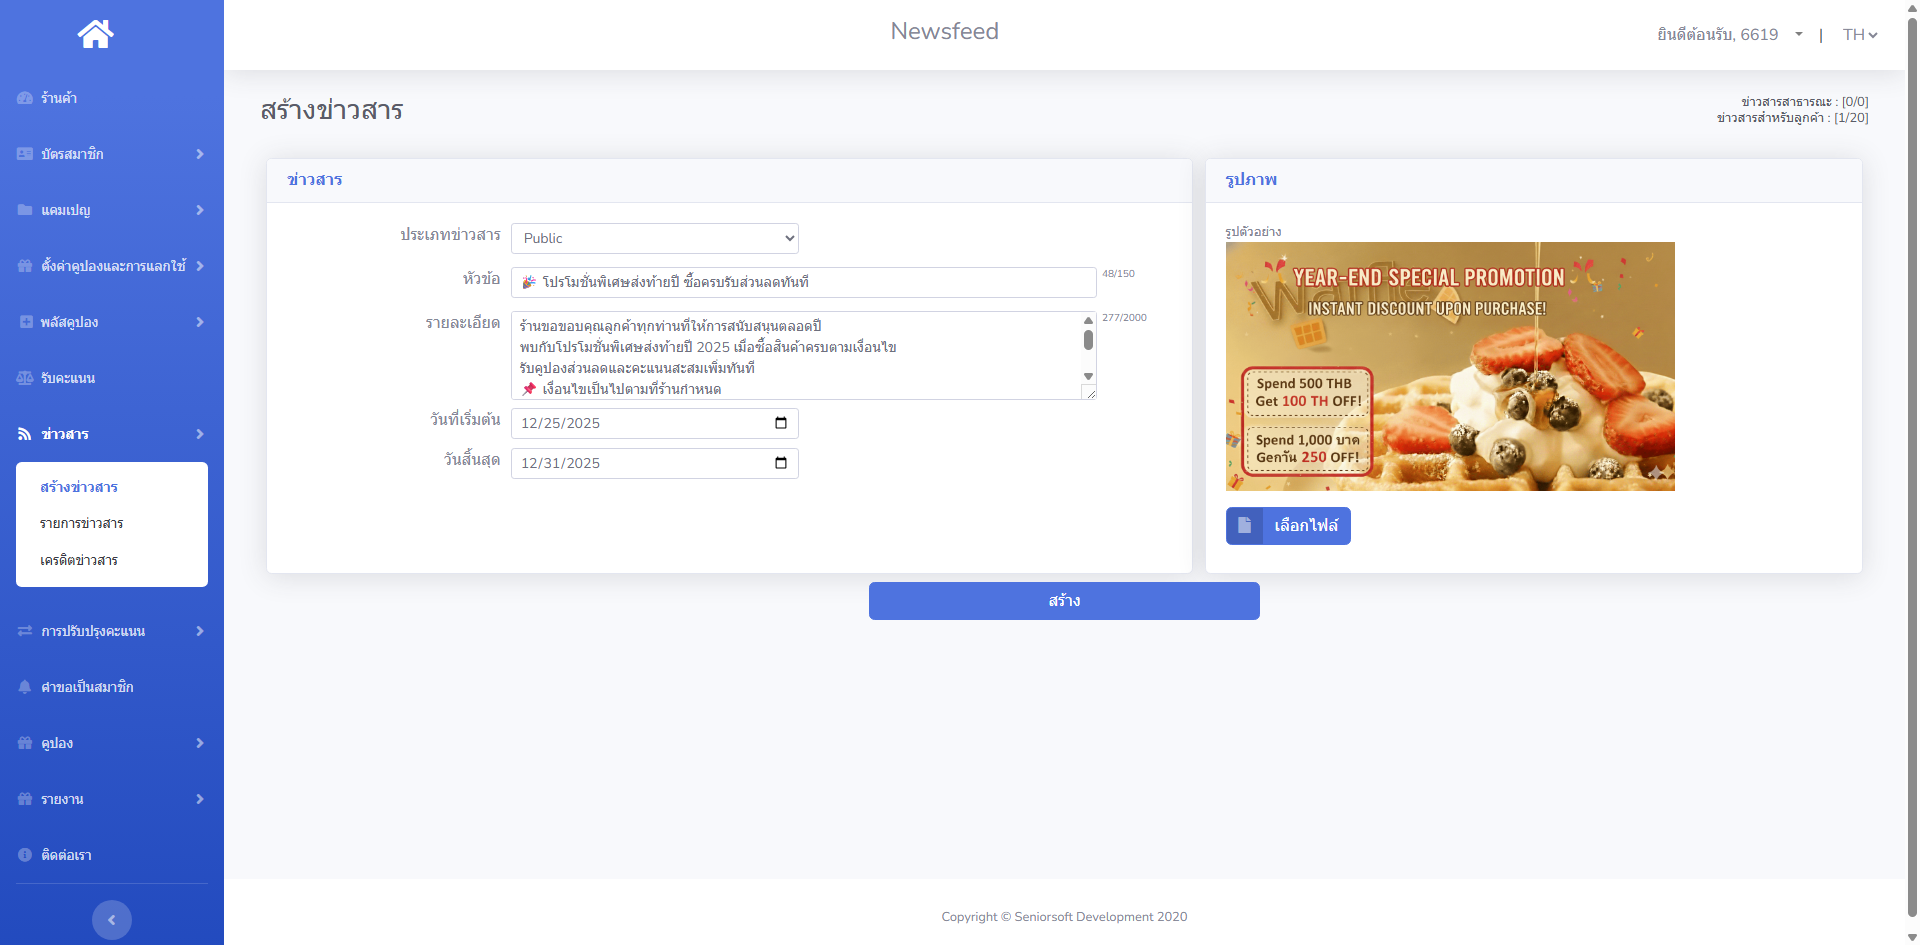Click the bell icon for คำขอเป็นสมาชิก
The width and height of the screenshot is (1920, 945).
(x=25, y=687)
